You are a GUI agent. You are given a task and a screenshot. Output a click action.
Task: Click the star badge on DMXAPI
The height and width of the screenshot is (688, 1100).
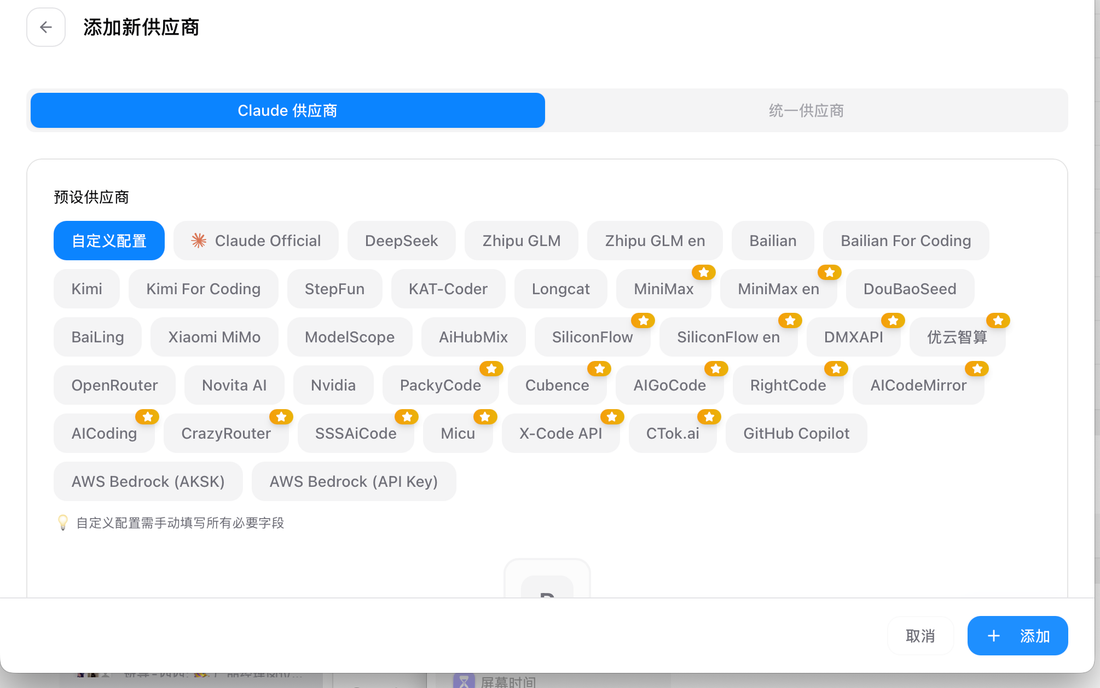(893, 321)
